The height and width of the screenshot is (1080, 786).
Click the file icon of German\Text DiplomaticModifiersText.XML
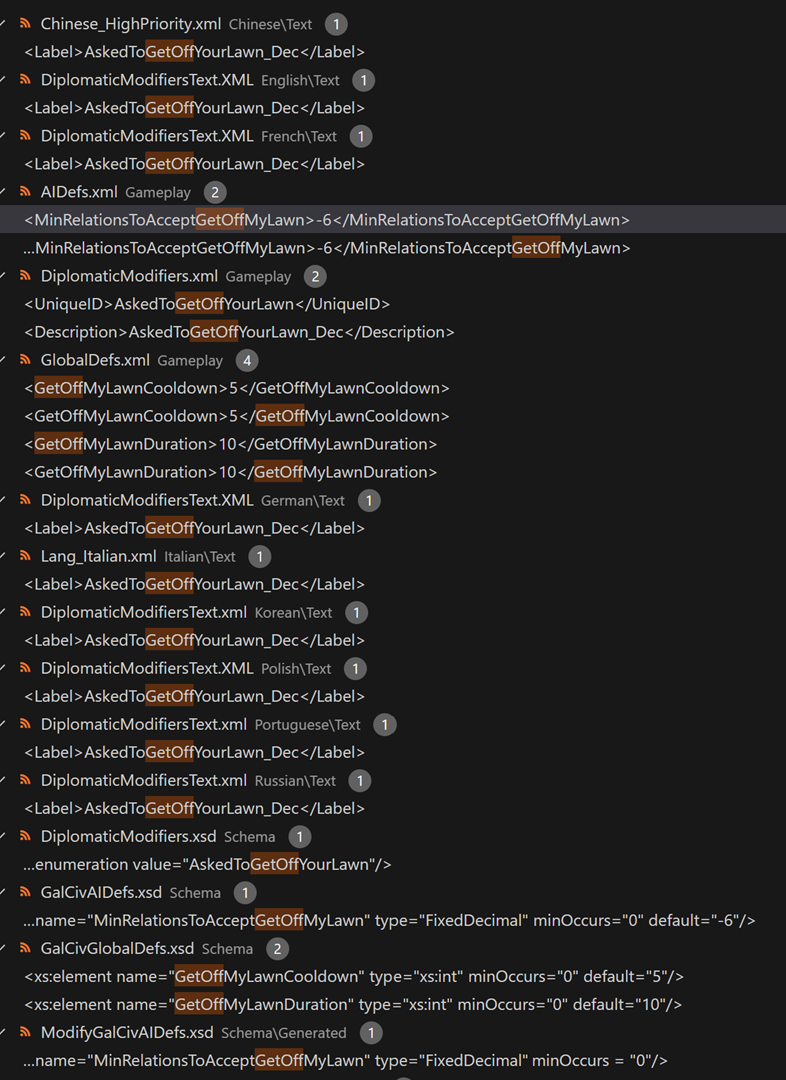click(x=25, y=500)
